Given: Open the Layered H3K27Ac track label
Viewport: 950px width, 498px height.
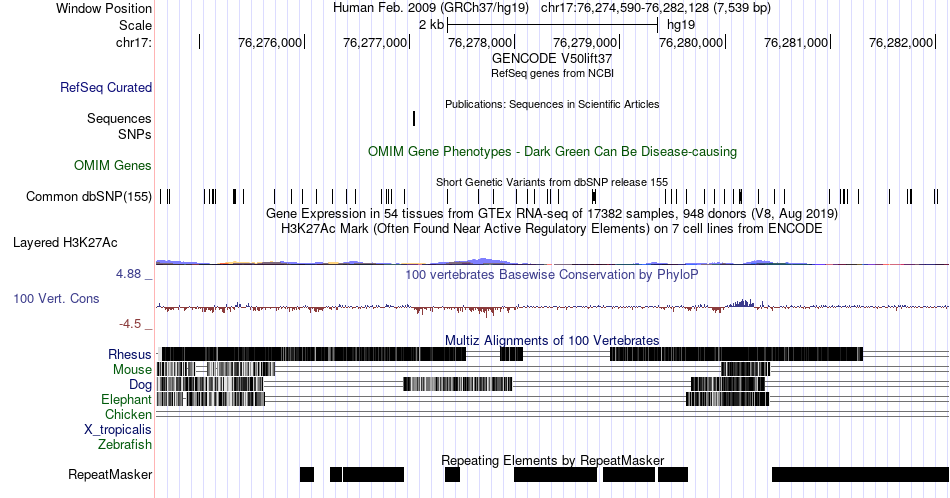Looking at the screenshot, I should tap(65, 242).
